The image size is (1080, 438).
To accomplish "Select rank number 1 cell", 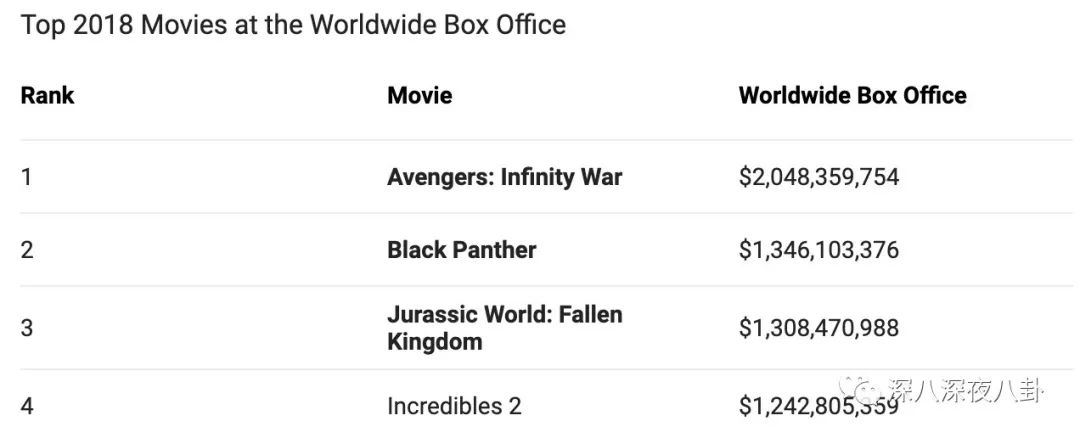I will (27, 177).
